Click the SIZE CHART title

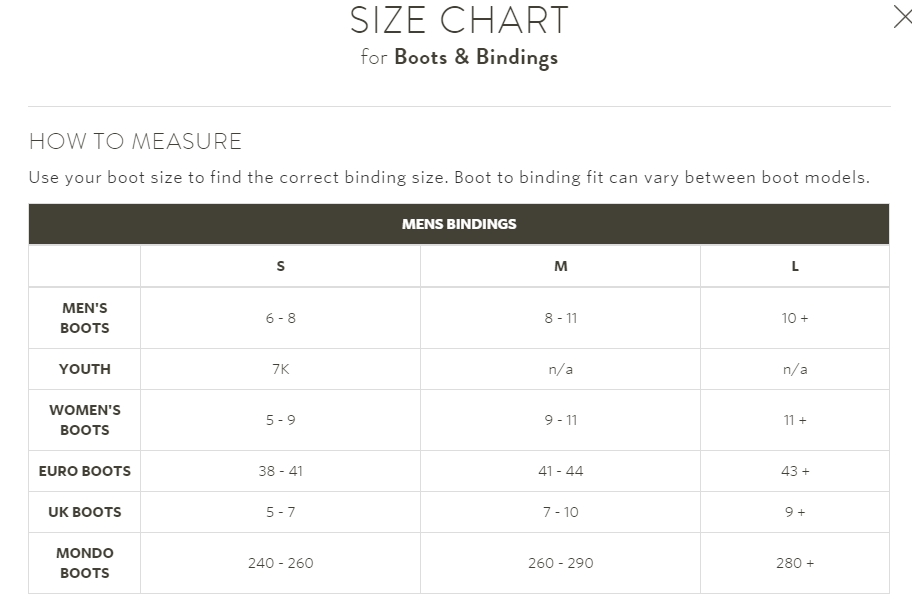[x=458, y=20]
